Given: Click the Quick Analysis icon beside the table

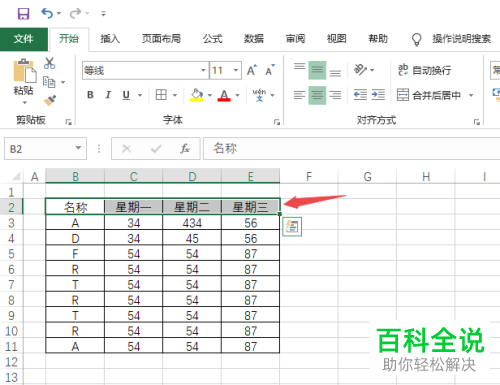Looking at the screenshot, I should point(292,227).
